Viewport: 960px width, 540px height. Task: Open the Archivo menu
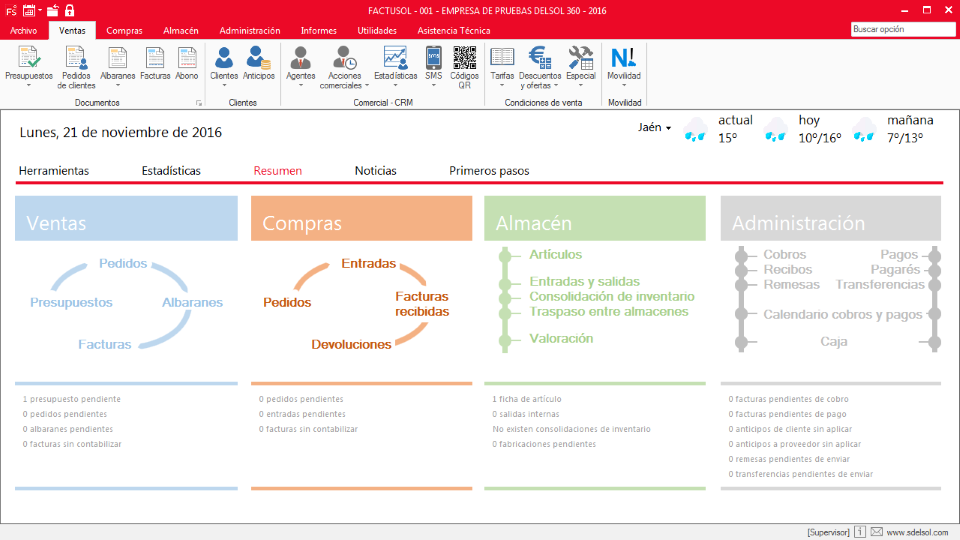coord(23,31)
